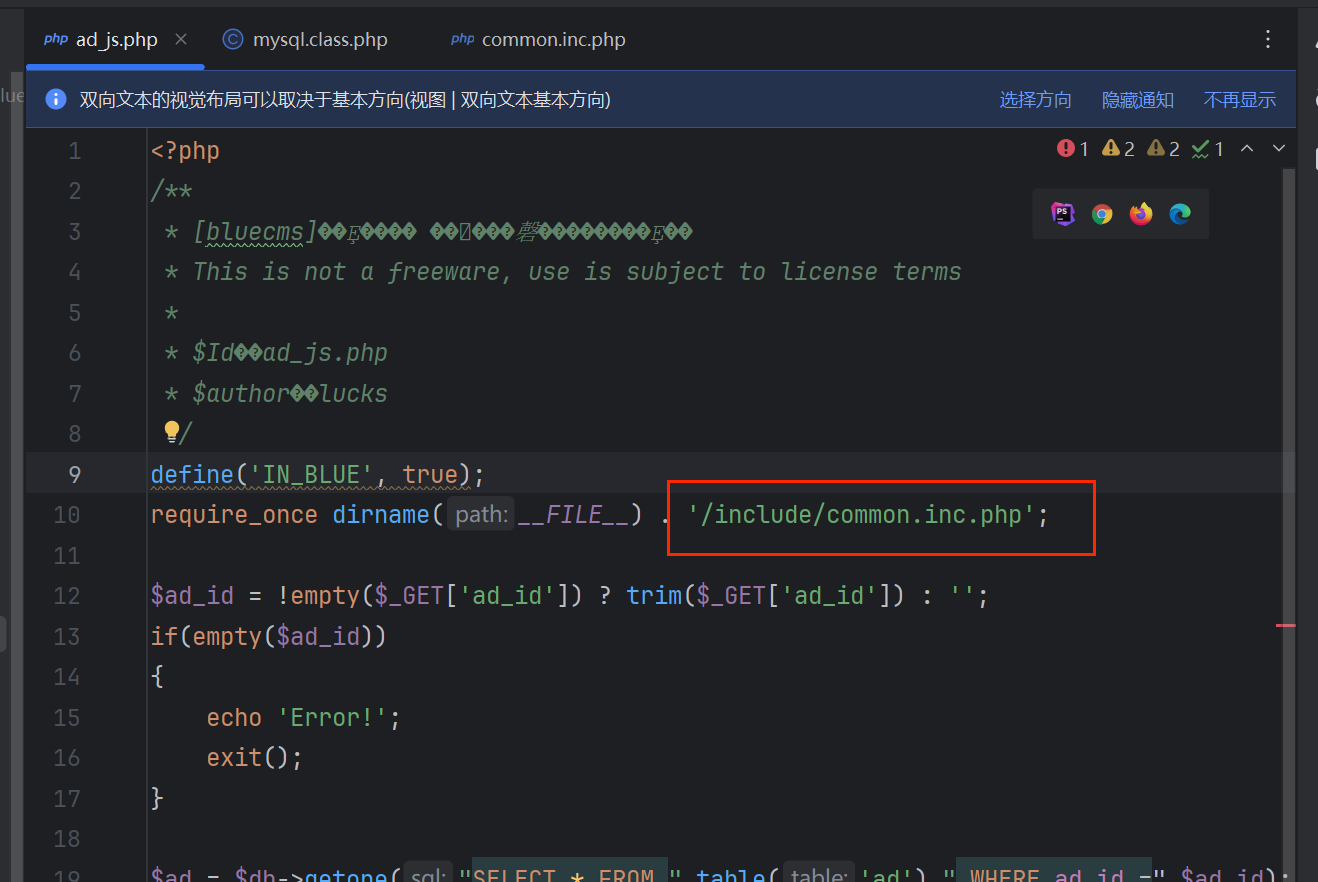The width and height of the screenshot is (1318, 882).
Task: Open file in Chrome browser
Action: pos(1102,214)
